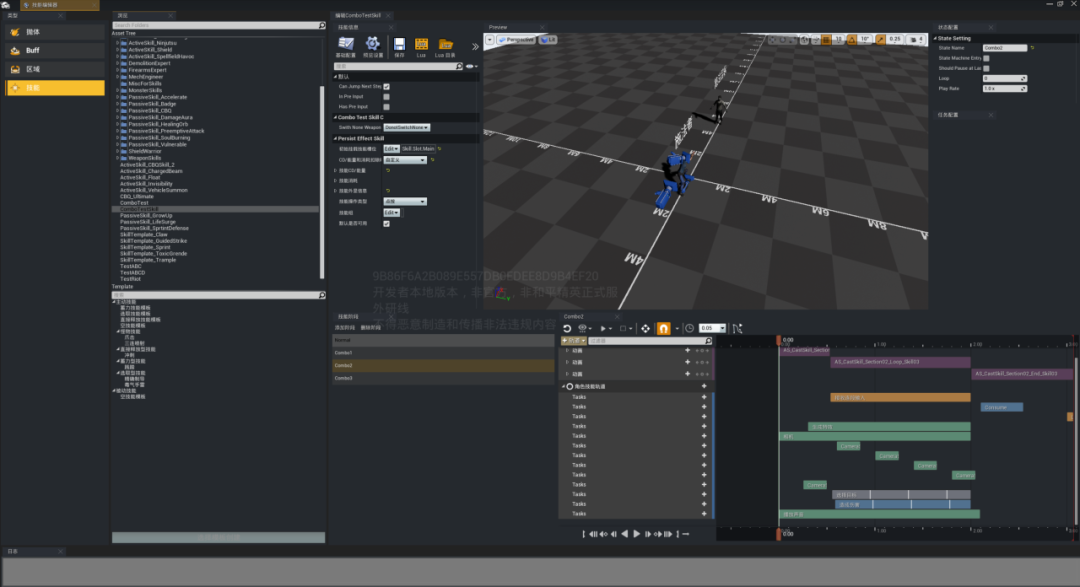The height and width of the screenshot is (587, 1080).
Task: Click the Play Rate value slider field
Action: [1004, 88]
